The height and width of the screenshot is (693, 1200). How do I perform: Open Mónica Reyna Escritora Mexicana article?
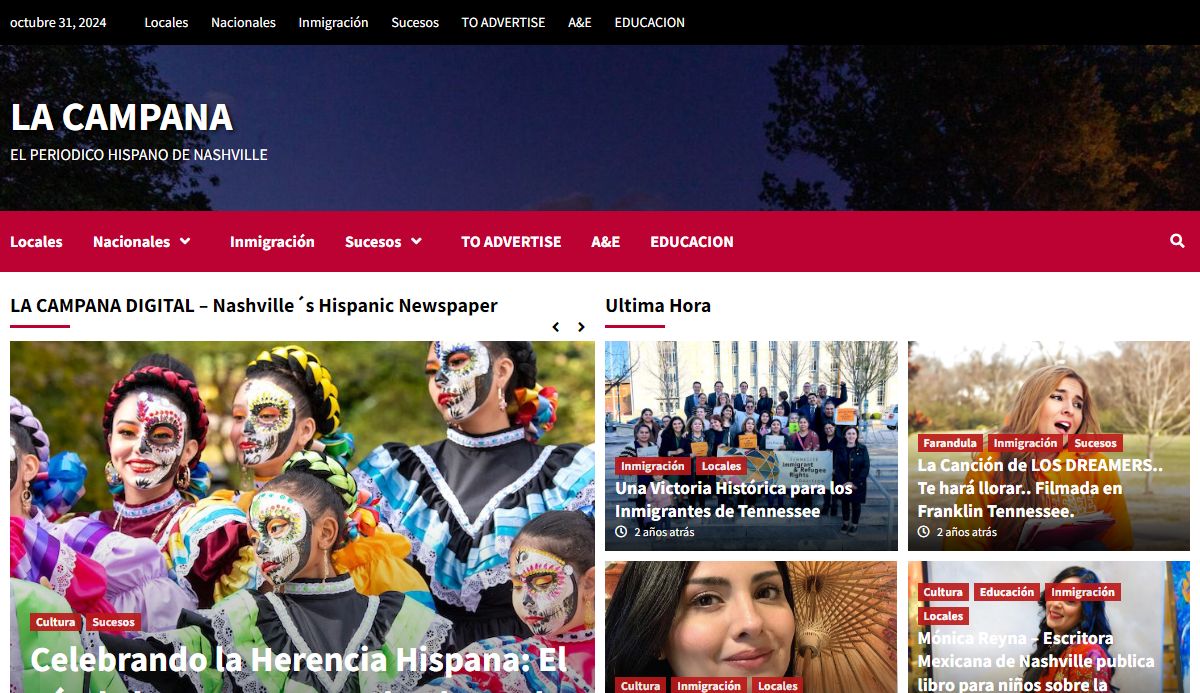[1036, 660]
